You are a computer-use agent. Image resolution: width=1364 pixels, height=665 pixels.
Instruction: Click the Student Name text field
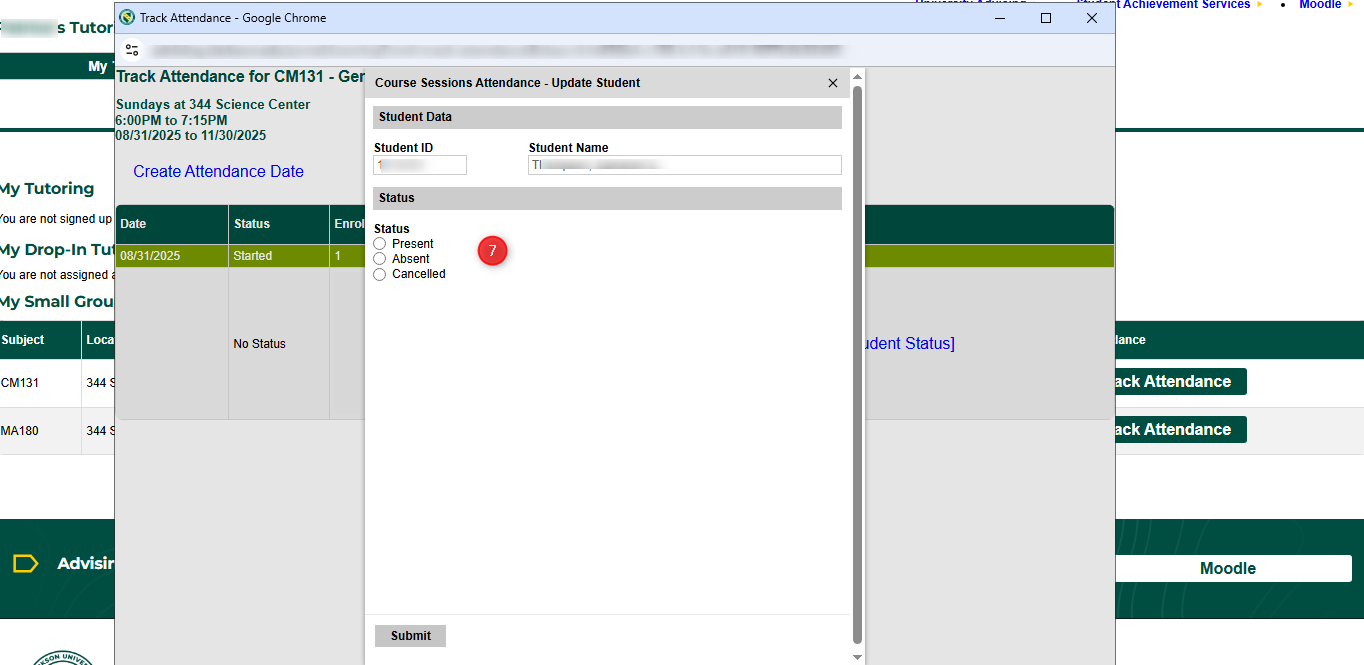[x=684, y=165]
